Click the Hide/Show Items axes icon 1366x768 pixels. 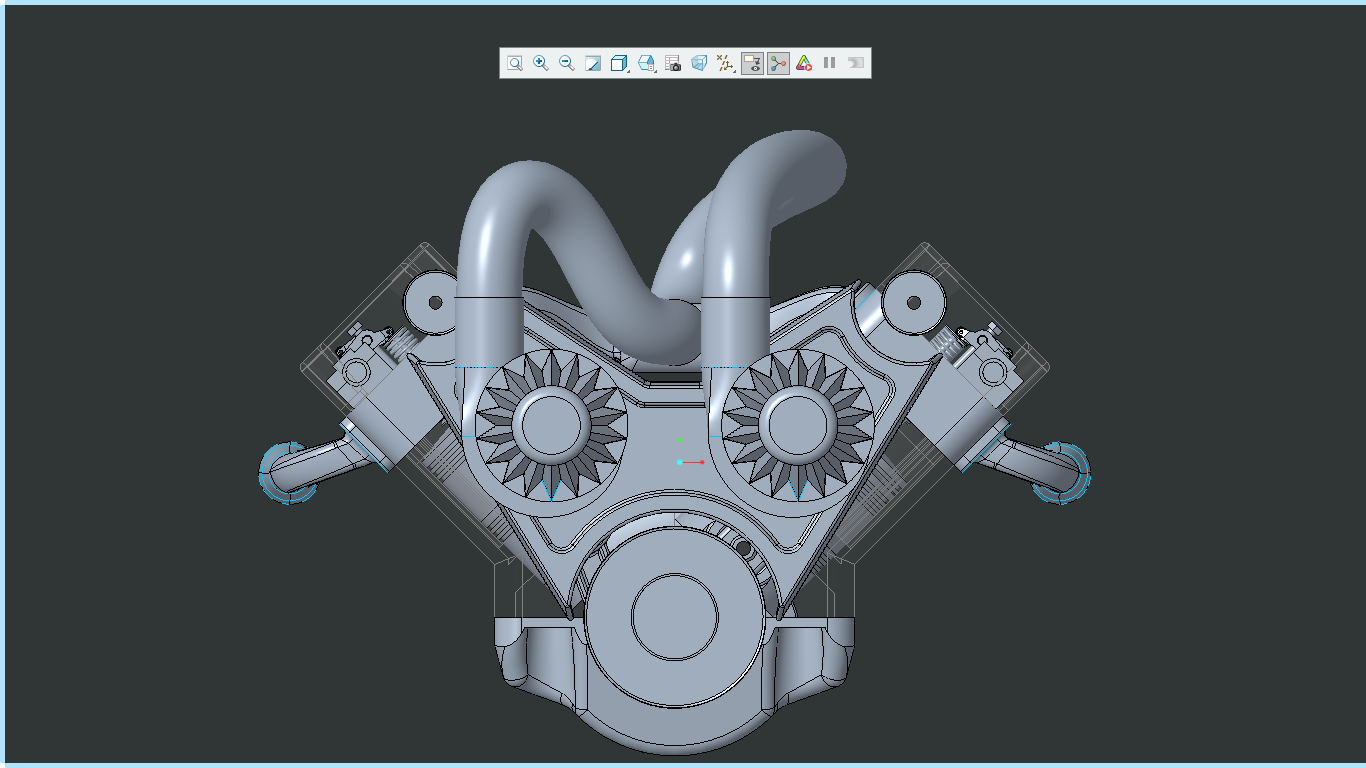722,62
